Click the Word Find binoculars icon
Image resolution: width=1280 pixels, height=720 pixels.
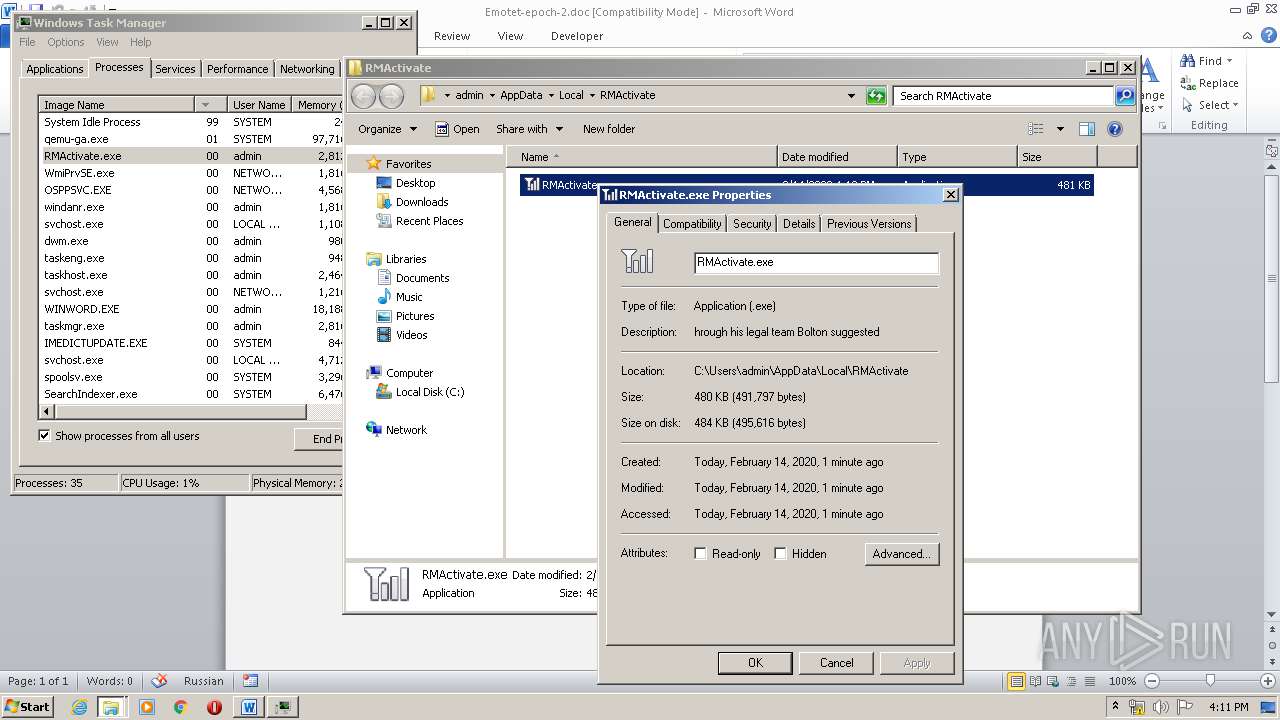point(1188,61)
